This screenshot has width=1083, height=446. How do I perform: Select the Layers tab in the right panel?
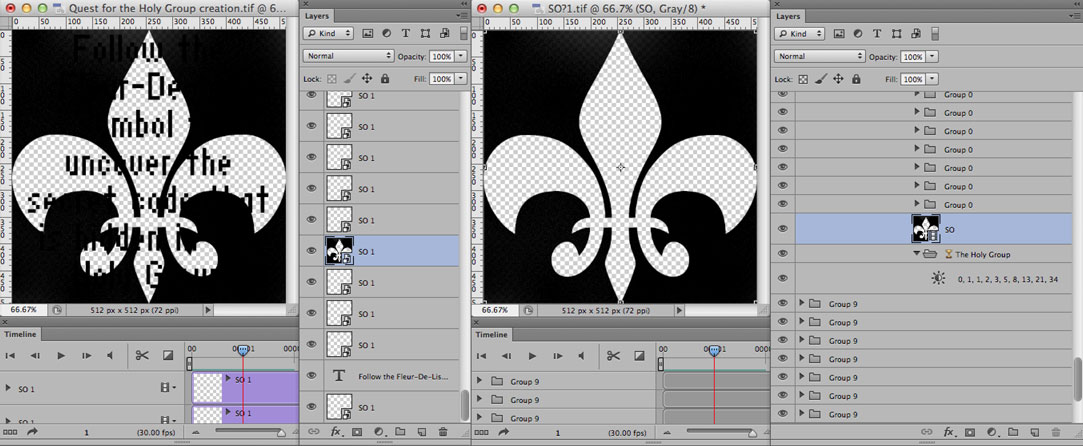788,16
